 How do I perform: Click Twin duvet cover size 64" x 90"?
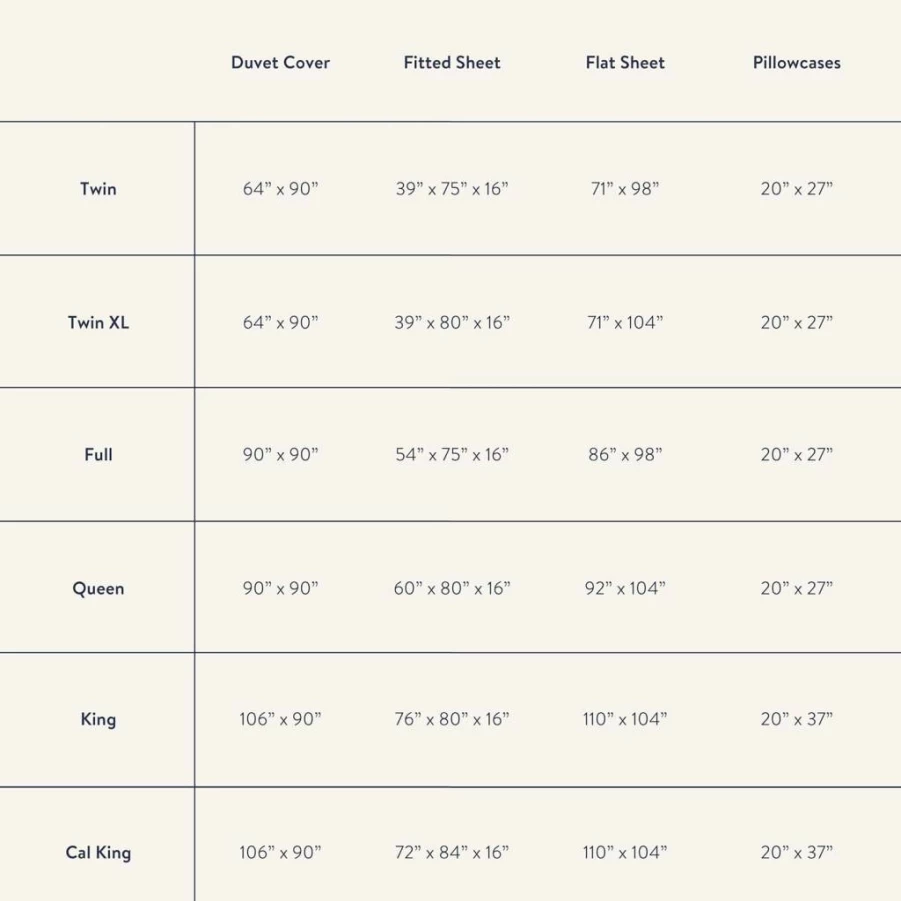[x=280, y=188]
